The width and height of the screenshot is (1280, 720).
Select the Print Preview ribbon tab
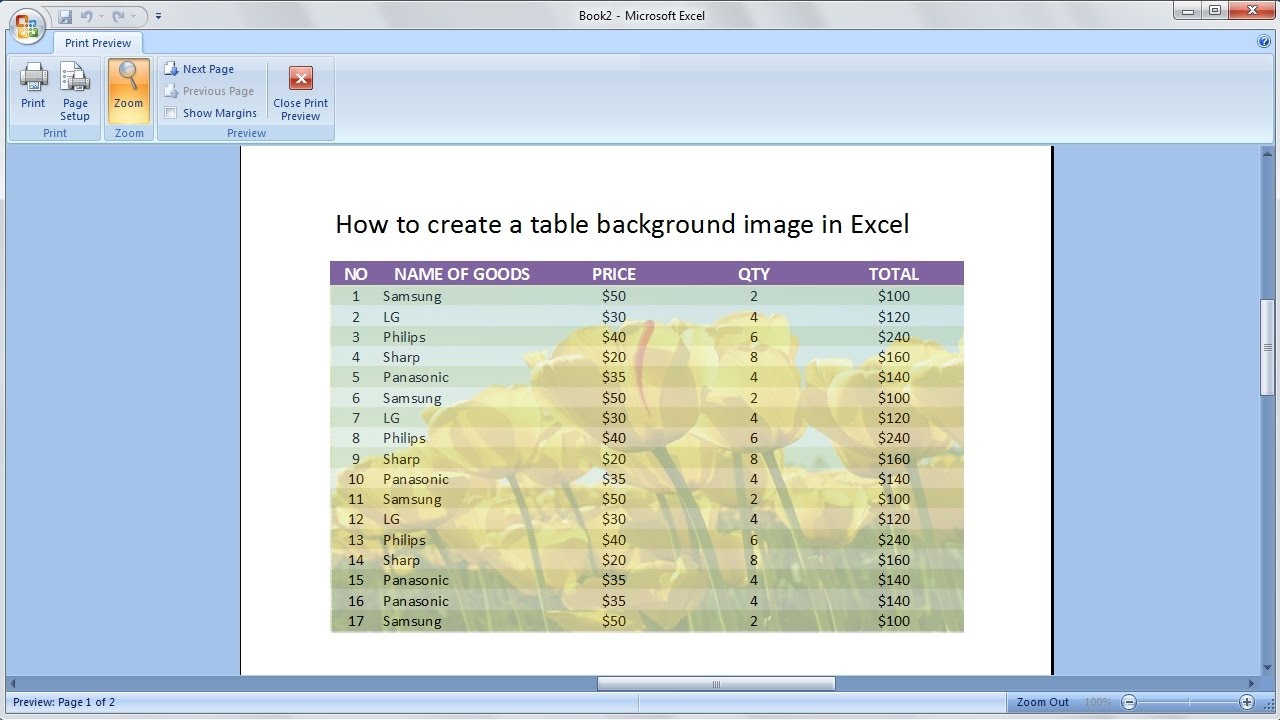click(98, 43)
